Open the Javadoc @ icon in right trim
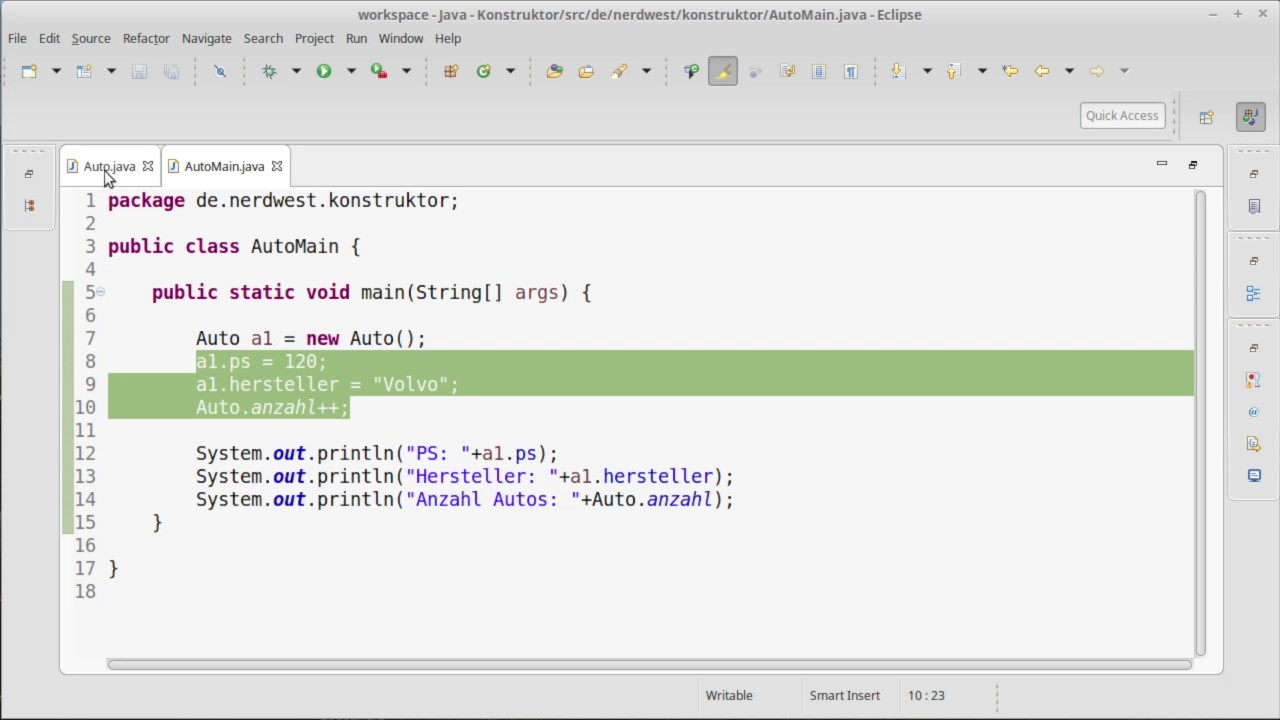 1254,412
